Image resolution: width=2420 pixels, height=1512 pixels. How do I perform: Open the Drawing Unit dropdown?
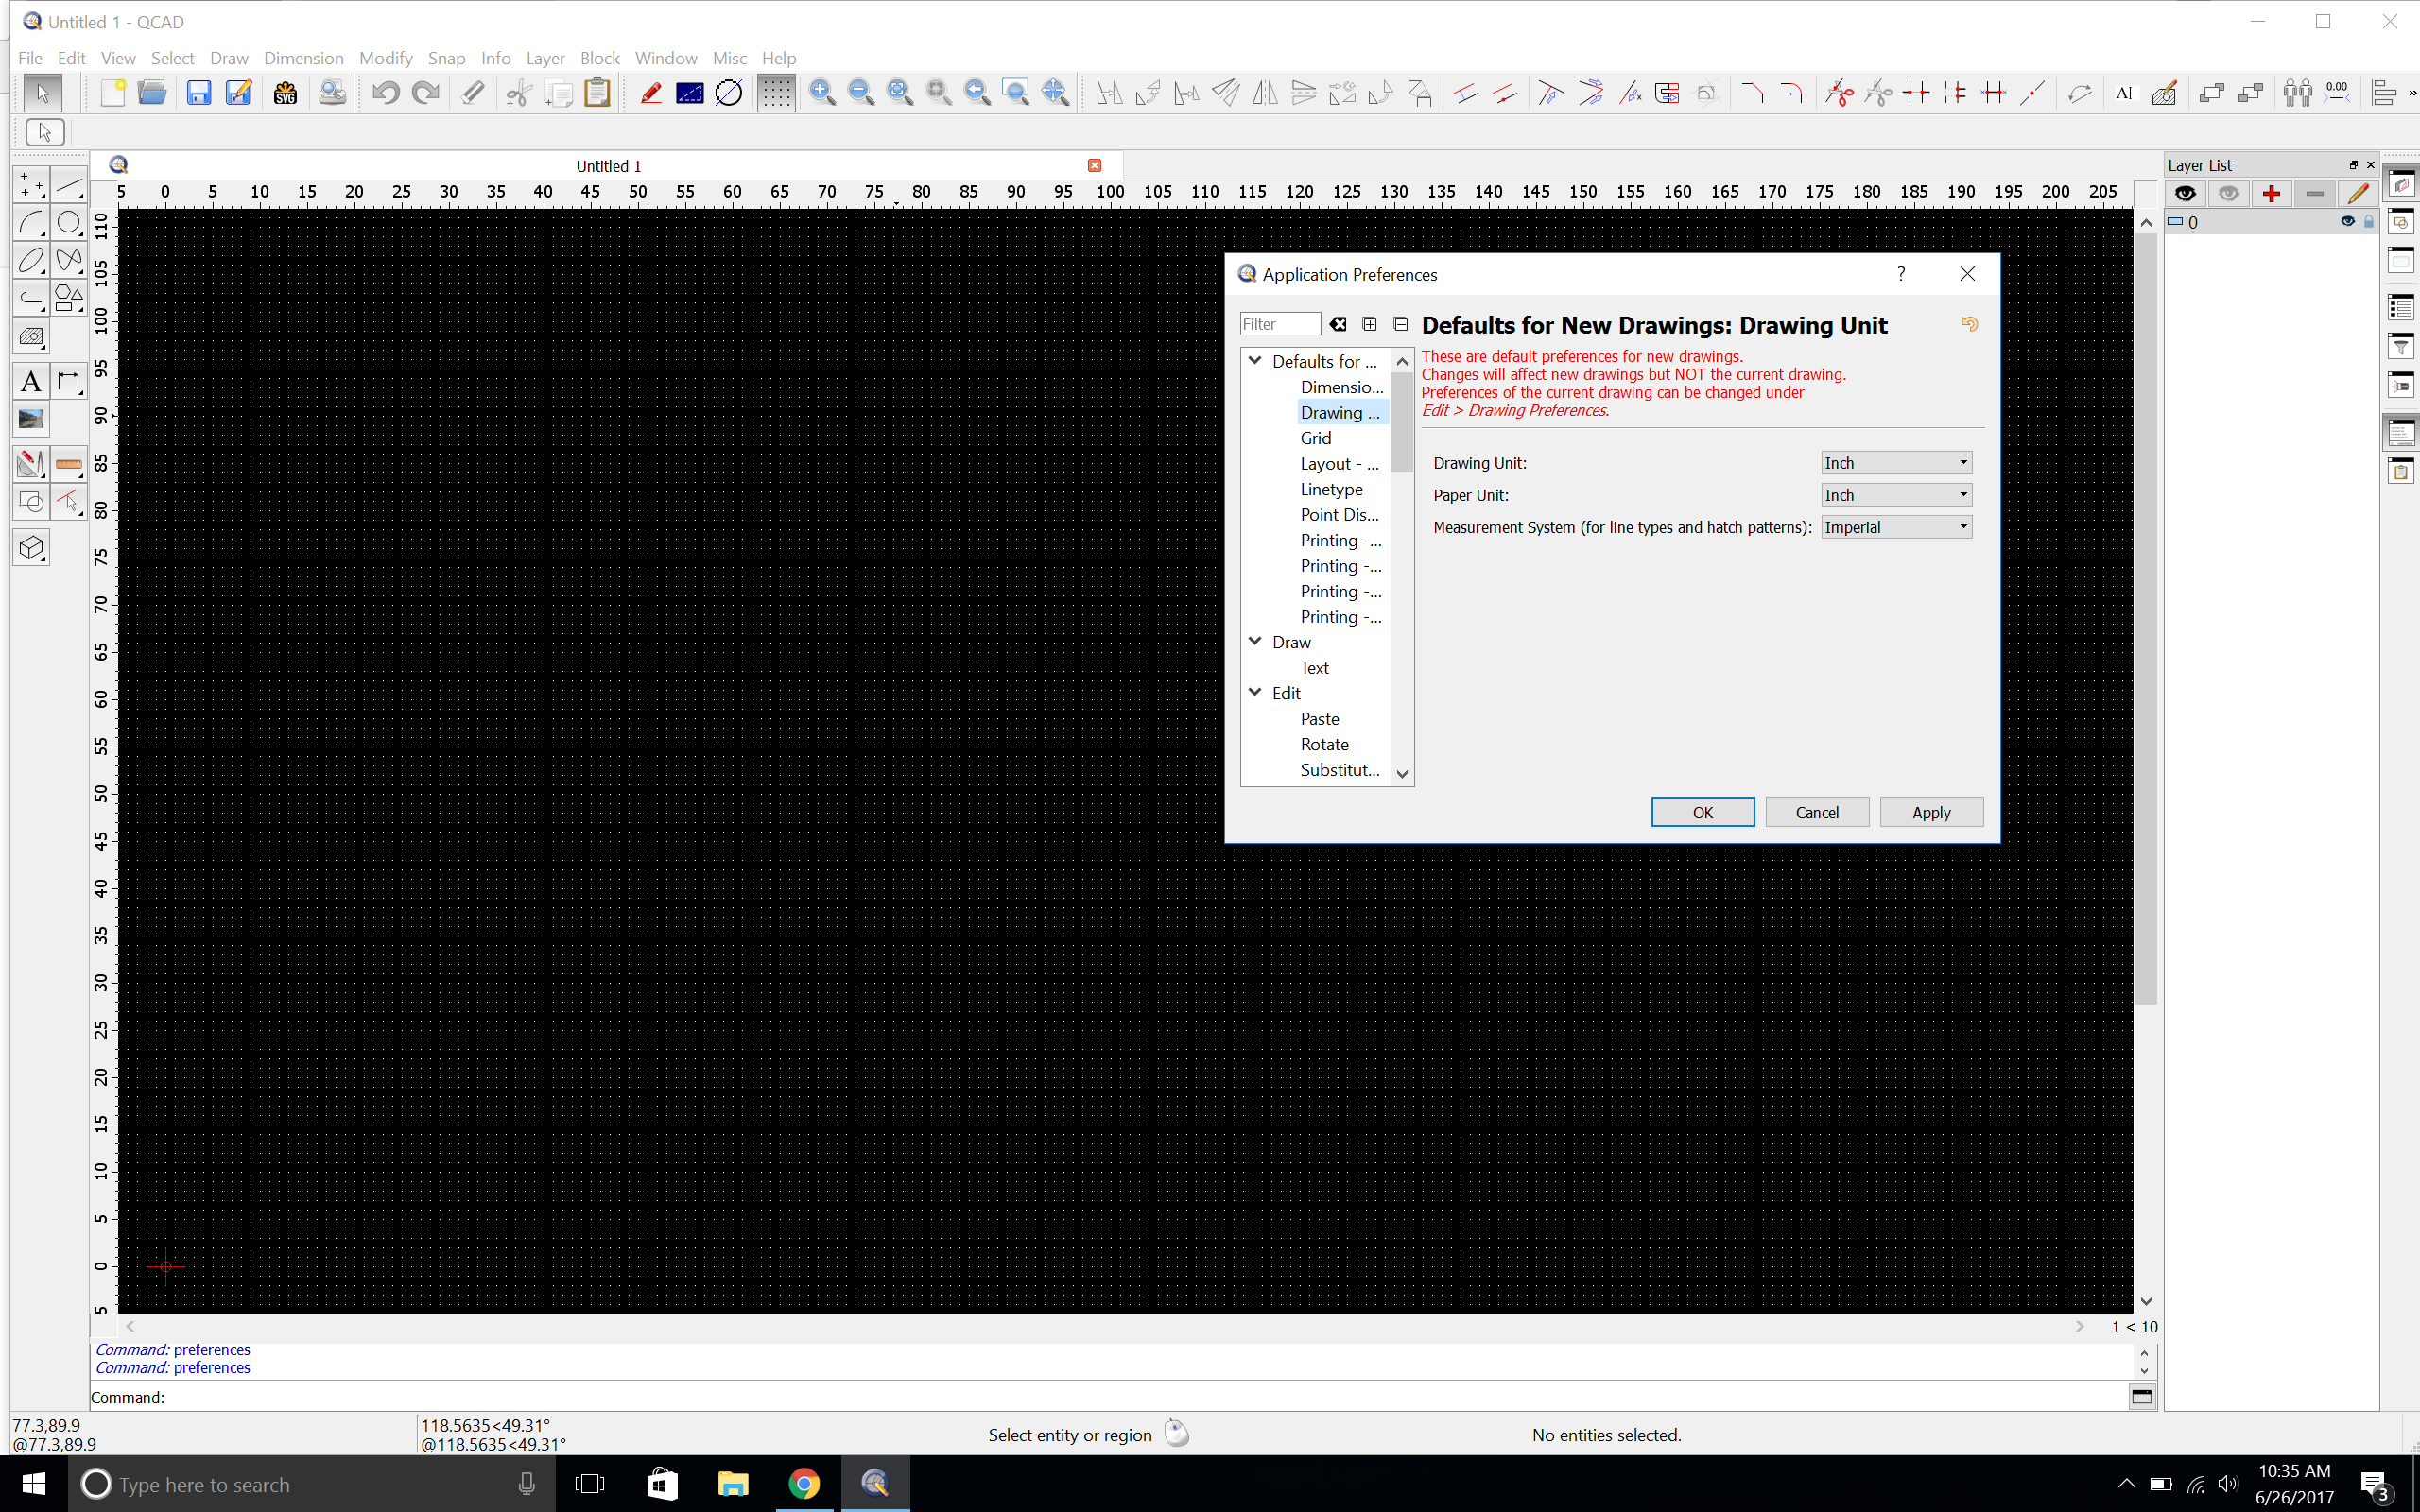click(1895, 463)
